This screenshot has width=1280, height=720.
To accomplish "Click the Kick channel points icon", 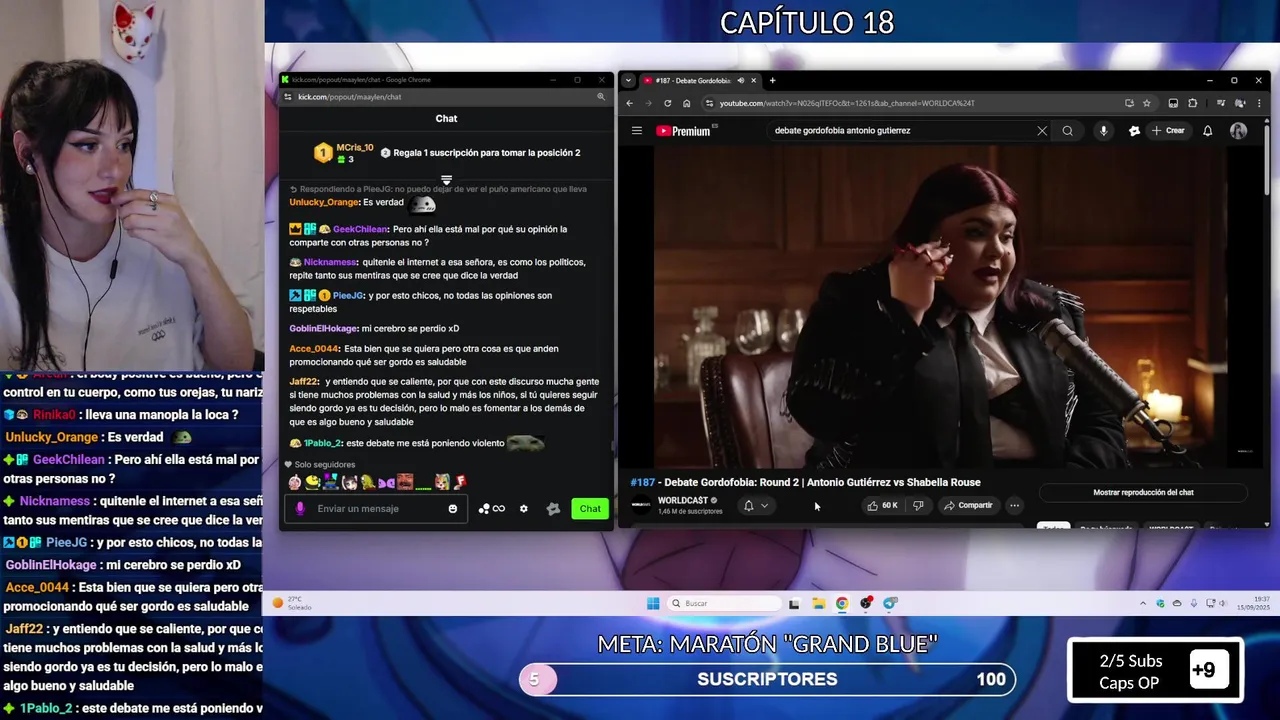I will click(x=491, y=509).
